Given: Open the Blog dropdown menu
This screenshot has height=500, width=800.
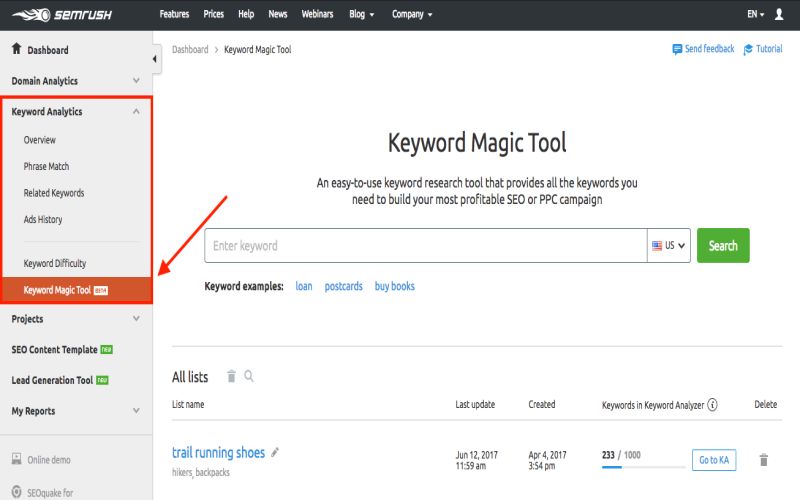Looking at the screenshot, I should (361, 14).
